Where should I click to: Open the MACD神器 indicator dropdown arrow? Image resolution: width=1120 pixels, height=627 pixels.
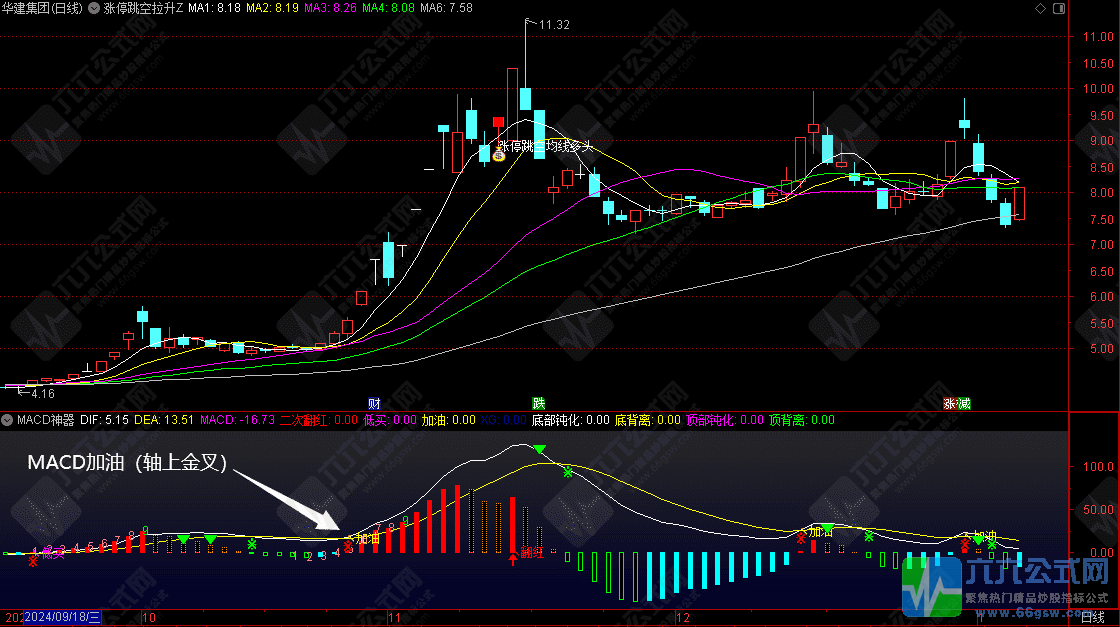9,420
